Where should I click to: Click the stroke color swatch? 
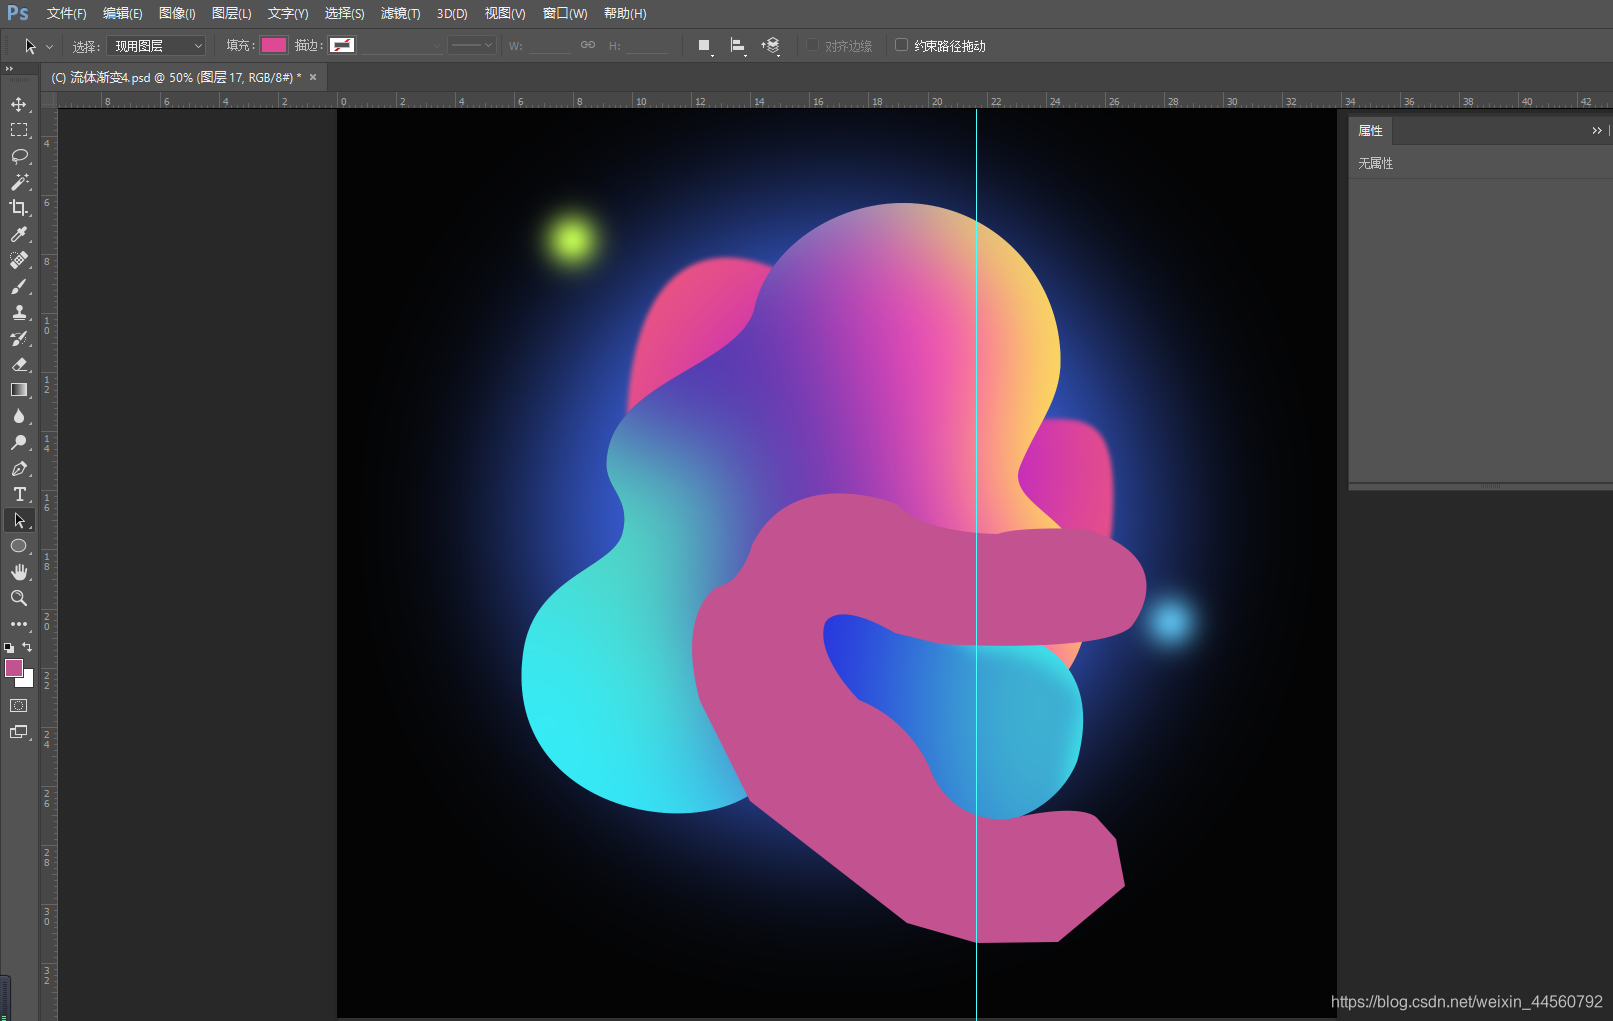pyautogui.click(x=342, y=45)
